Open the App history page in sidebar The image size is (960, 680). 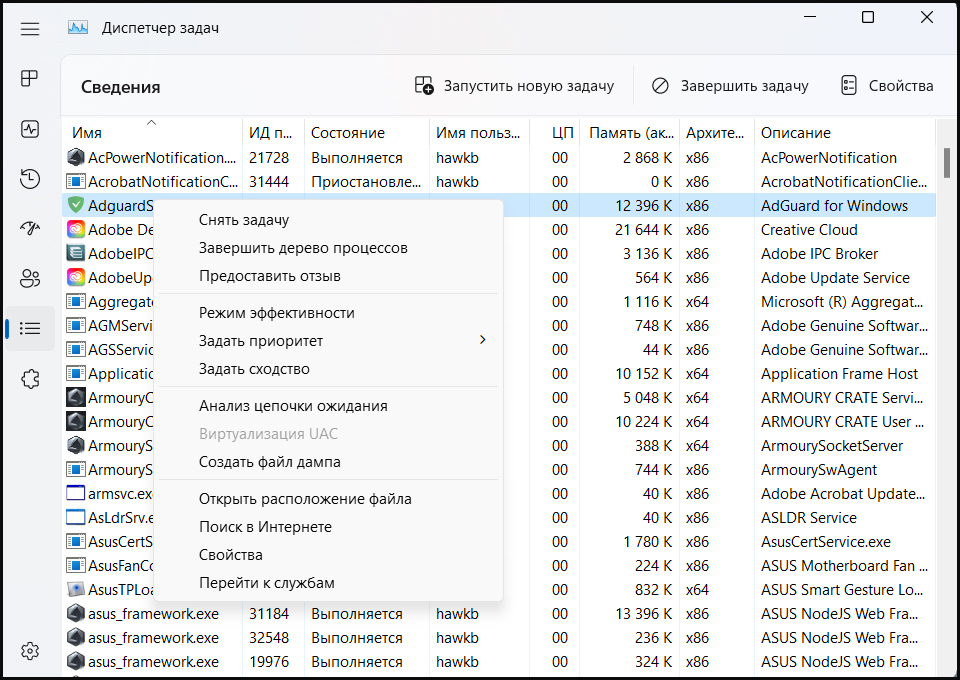click(30, 179)
